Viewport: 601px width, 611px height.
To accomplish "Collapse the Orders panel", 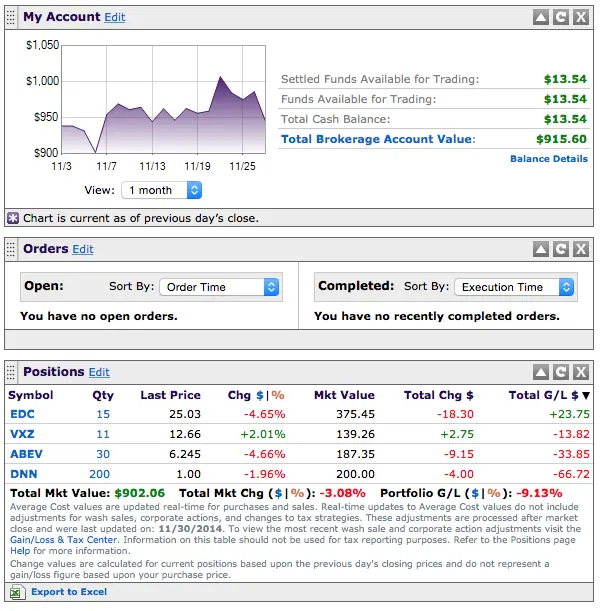I will [541, 249].
